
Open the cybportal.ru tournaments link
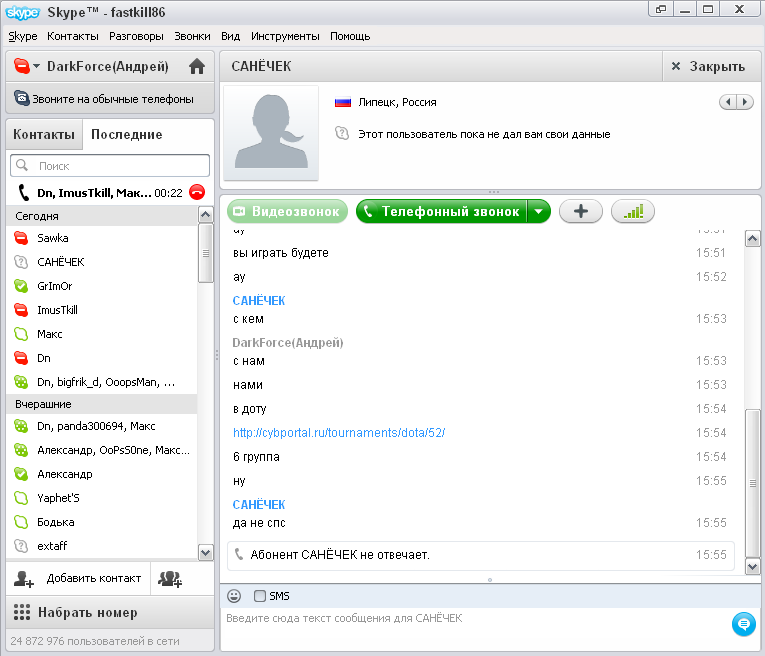pos(339,433)
